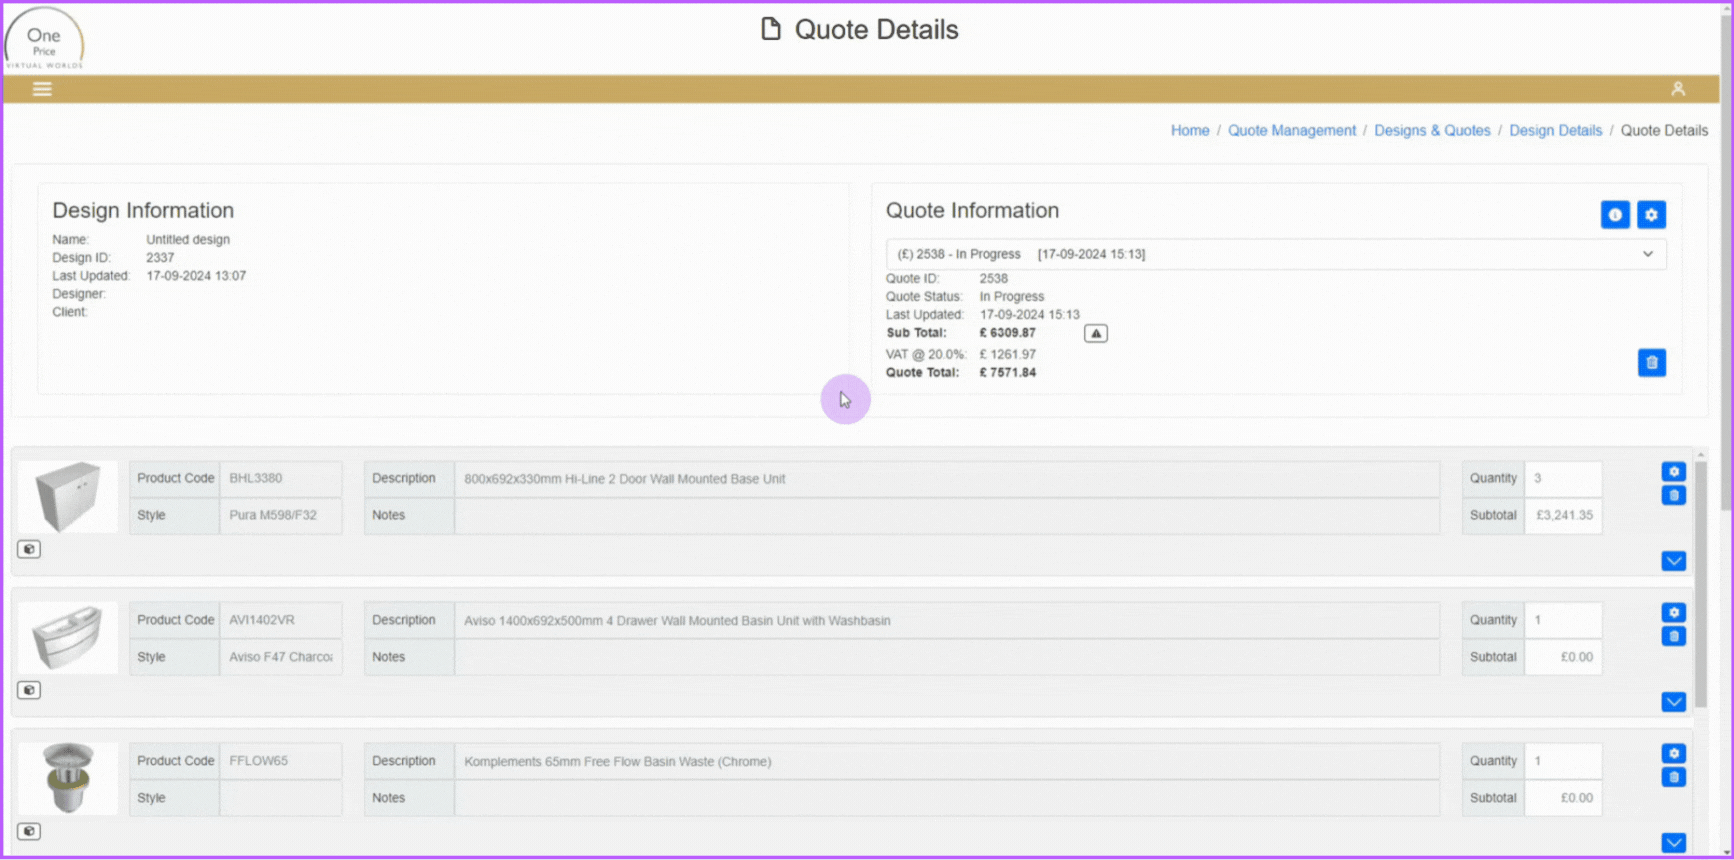The width and height of the screenshot is (1734, 860).
Task: Click the FFLOW65 product code field
Action: click(281, 761)
